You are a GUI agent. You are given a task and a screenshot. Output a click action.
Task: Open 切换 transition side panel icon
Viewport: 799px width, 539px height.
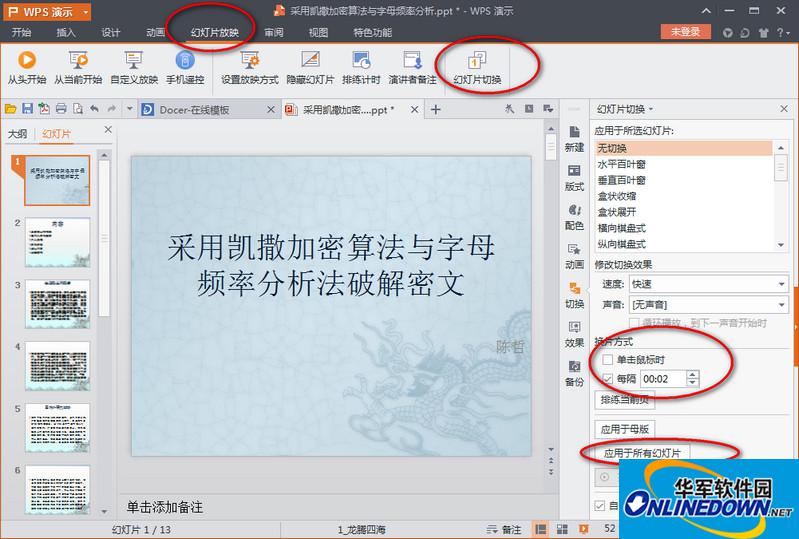[x=574, y=295]
